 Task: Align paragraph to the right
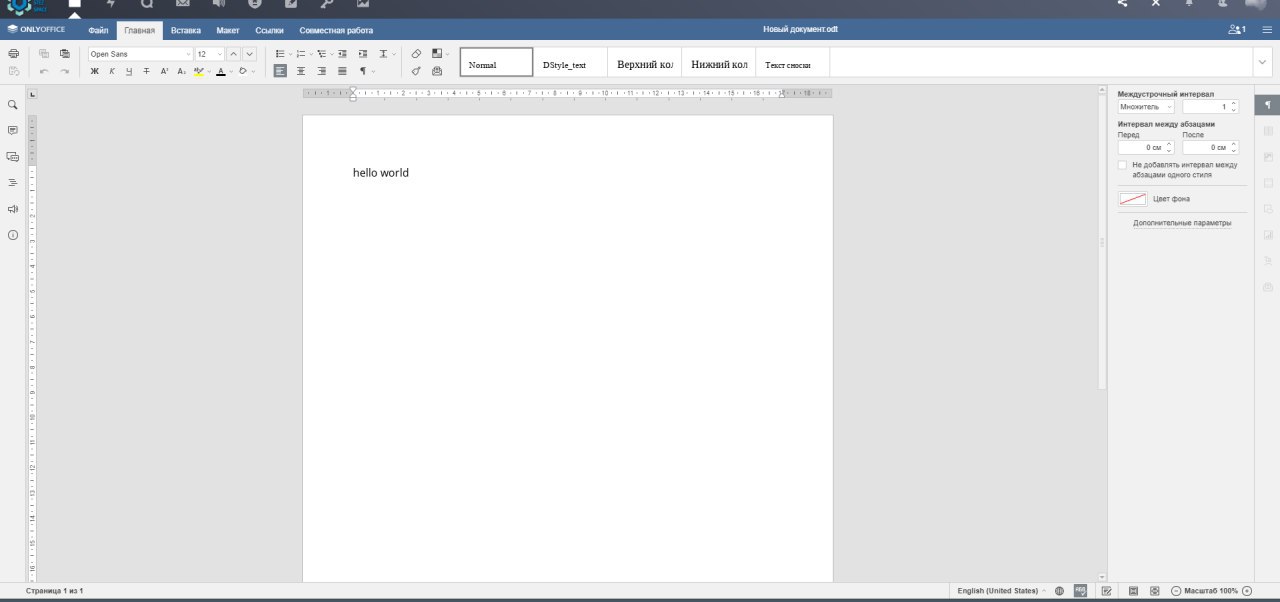[x=322, y=71]
